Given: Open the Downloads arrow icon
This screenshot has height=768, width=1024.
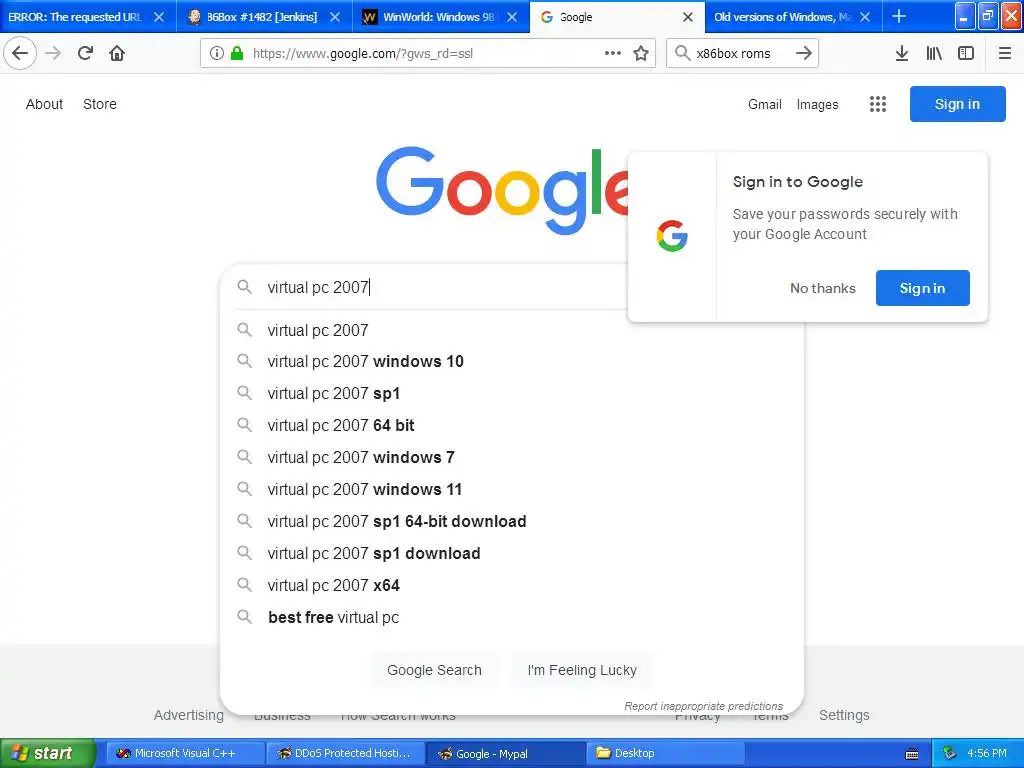Looking at the screenshot, I should 901,54.
